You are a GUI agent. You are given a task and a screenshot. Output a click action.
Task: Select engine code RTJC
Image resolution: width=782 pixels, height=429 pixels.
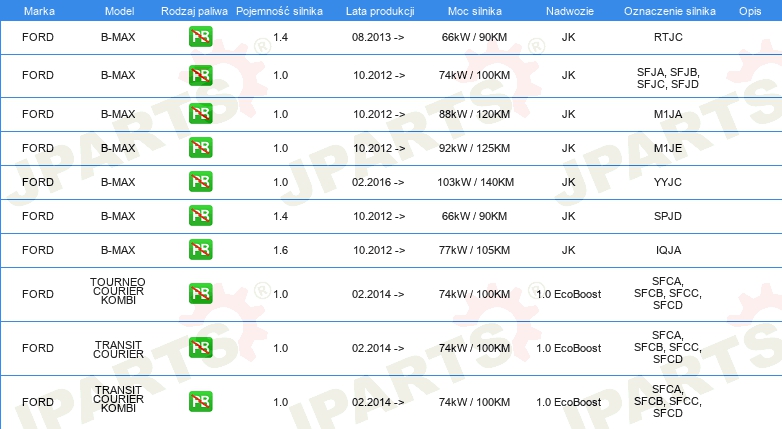[668, 37]
